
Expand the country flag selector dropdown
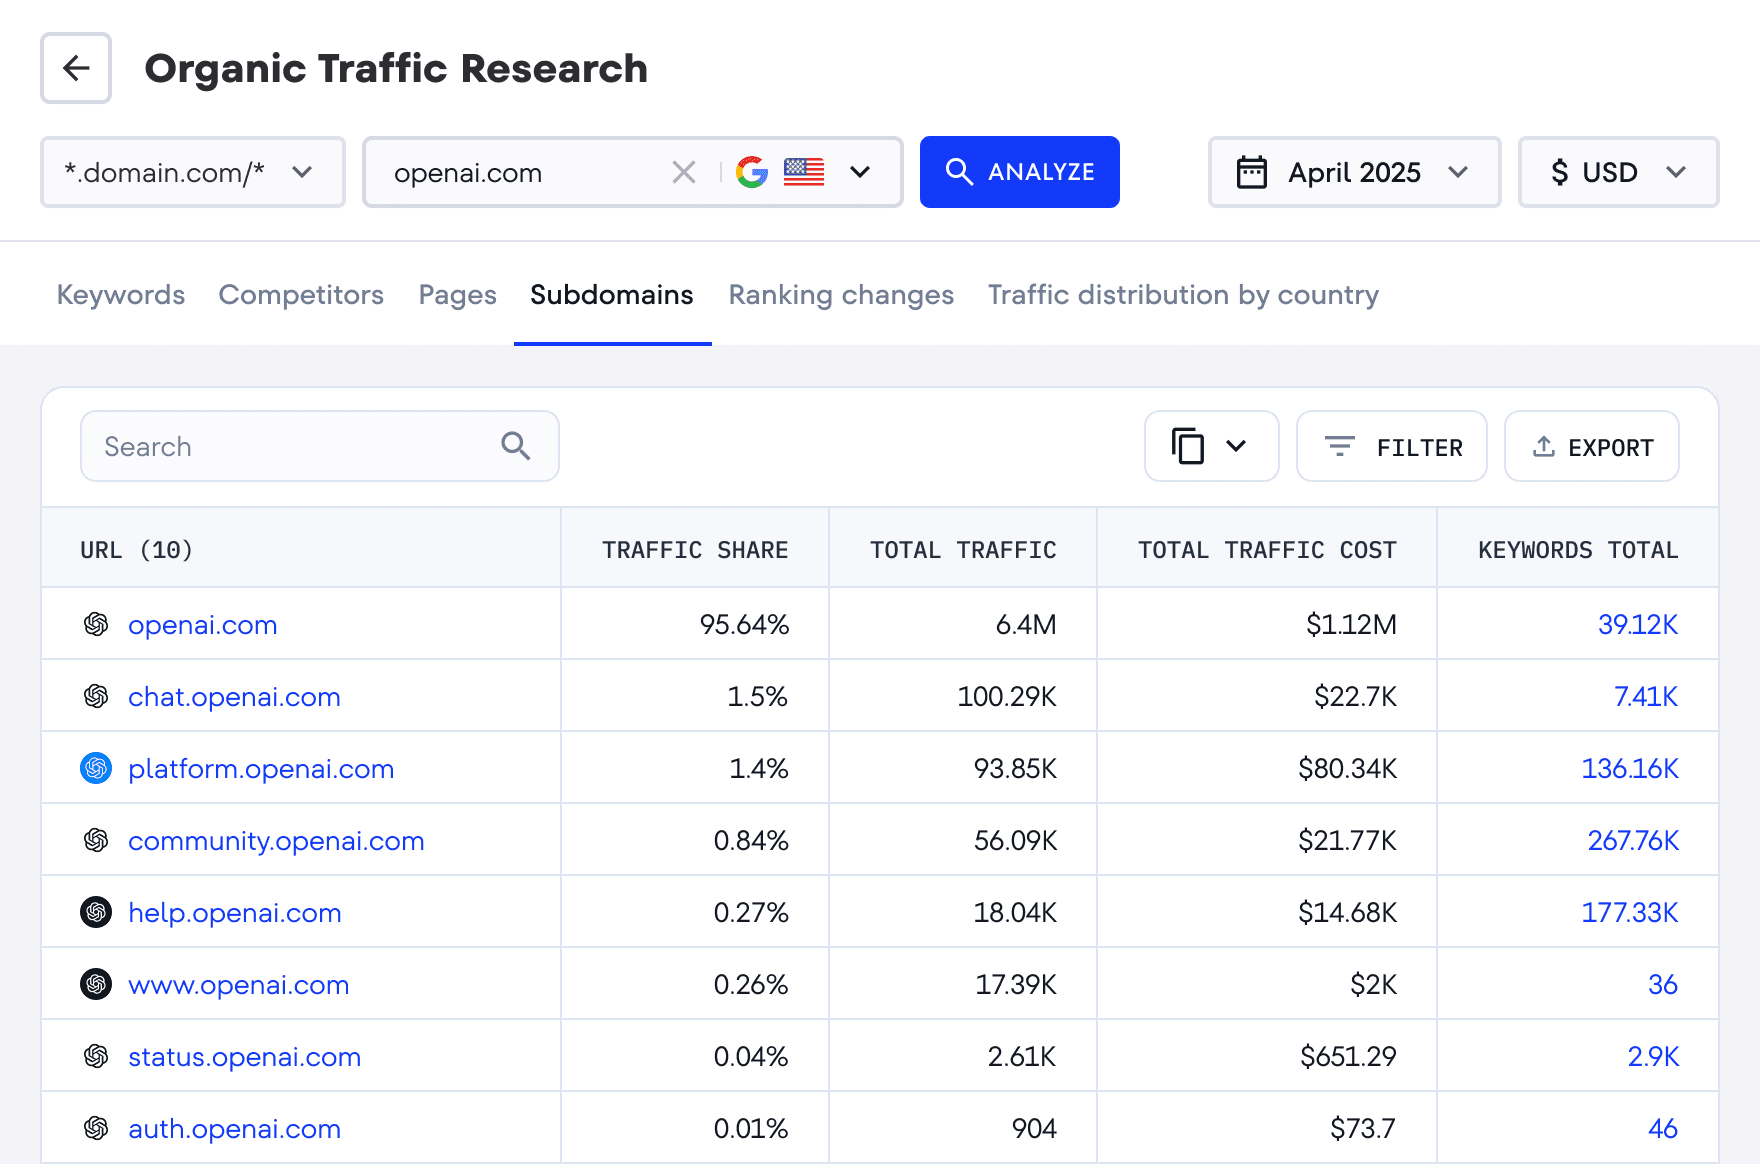[860, 172]
